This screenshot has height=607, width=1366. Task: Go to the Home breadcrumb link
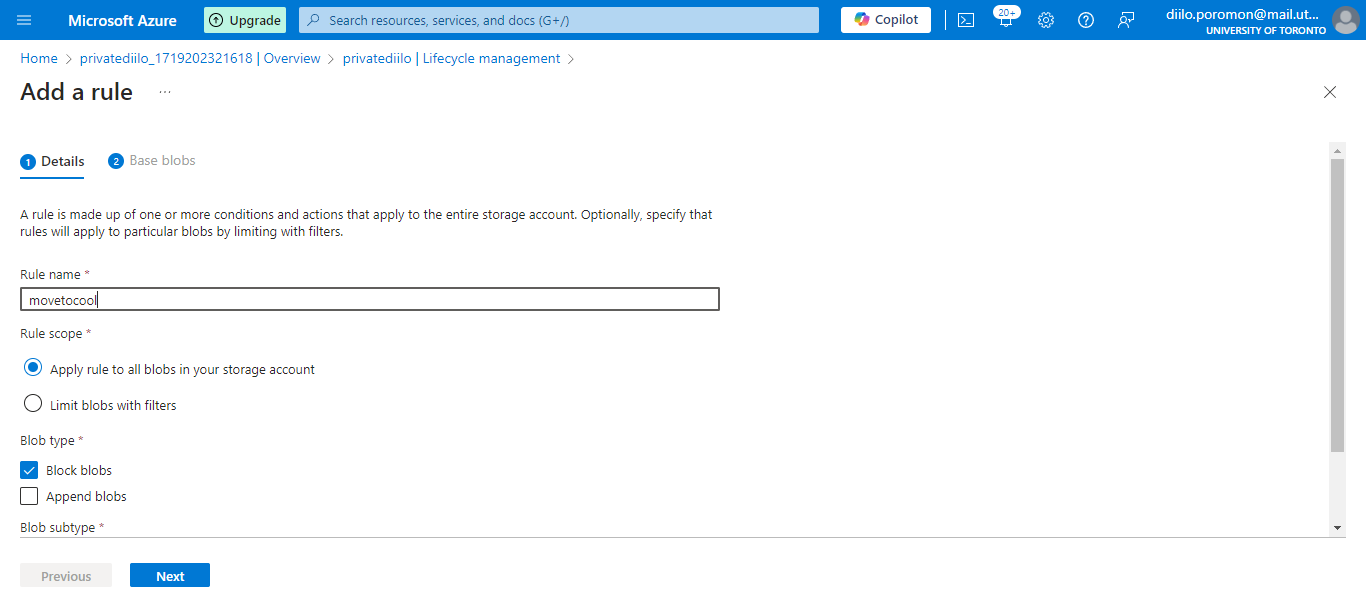coord(39,59)
